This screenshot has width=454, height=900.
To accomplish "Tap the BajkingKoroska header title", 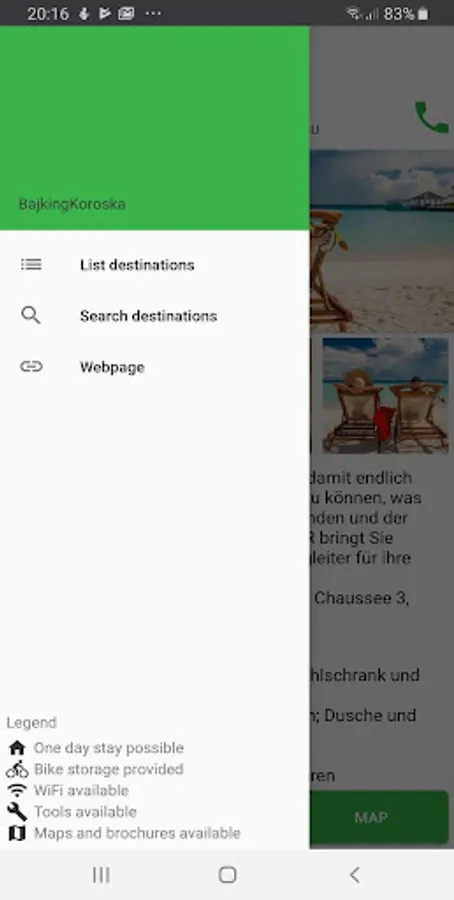I will pos(72,204).
